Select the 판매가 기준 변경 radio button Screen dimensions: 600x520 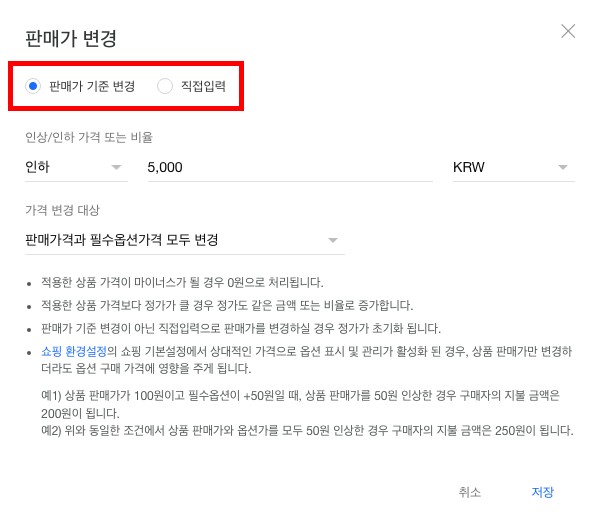tap(33, 86)
